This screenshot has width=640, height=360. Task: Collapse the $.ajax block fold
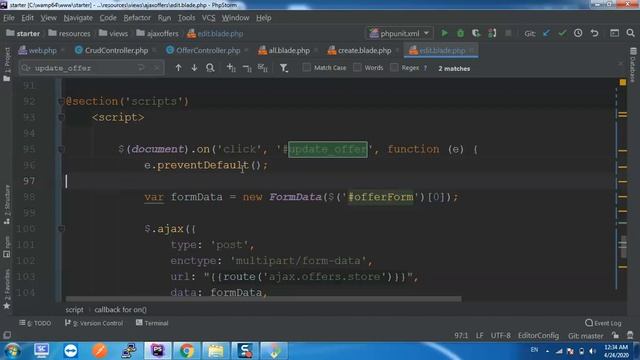(x=61, y=229)
